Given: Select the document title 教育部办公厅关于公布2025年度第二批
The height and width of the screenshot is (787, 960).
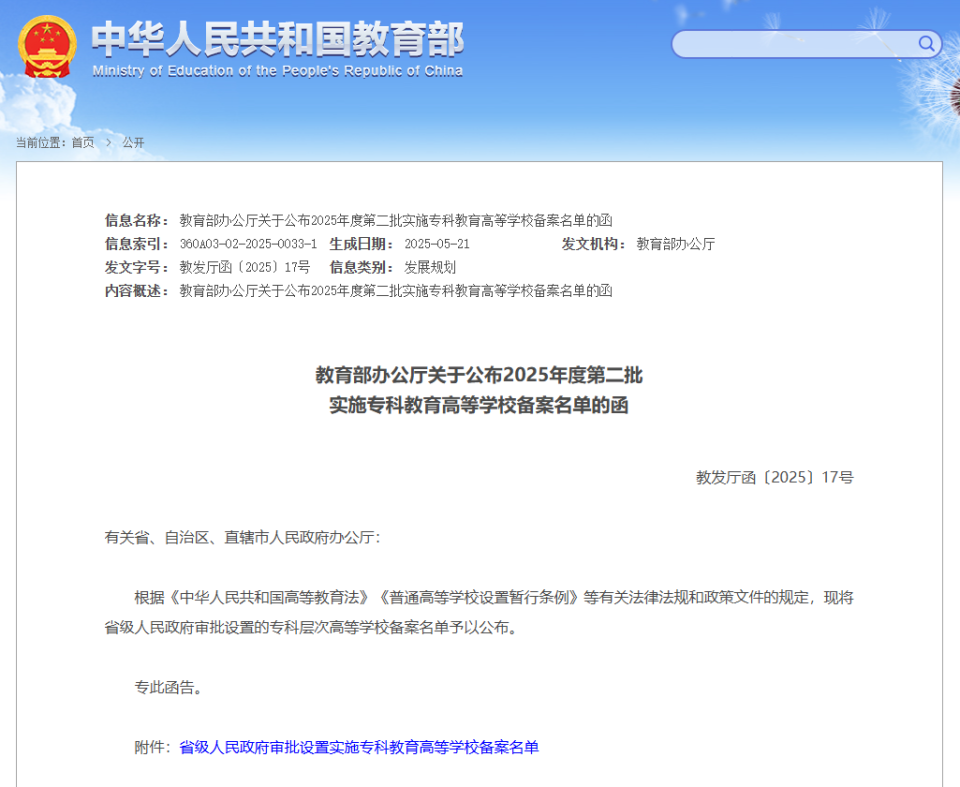Looking at the screenshot, I should [x=478, y=375].
